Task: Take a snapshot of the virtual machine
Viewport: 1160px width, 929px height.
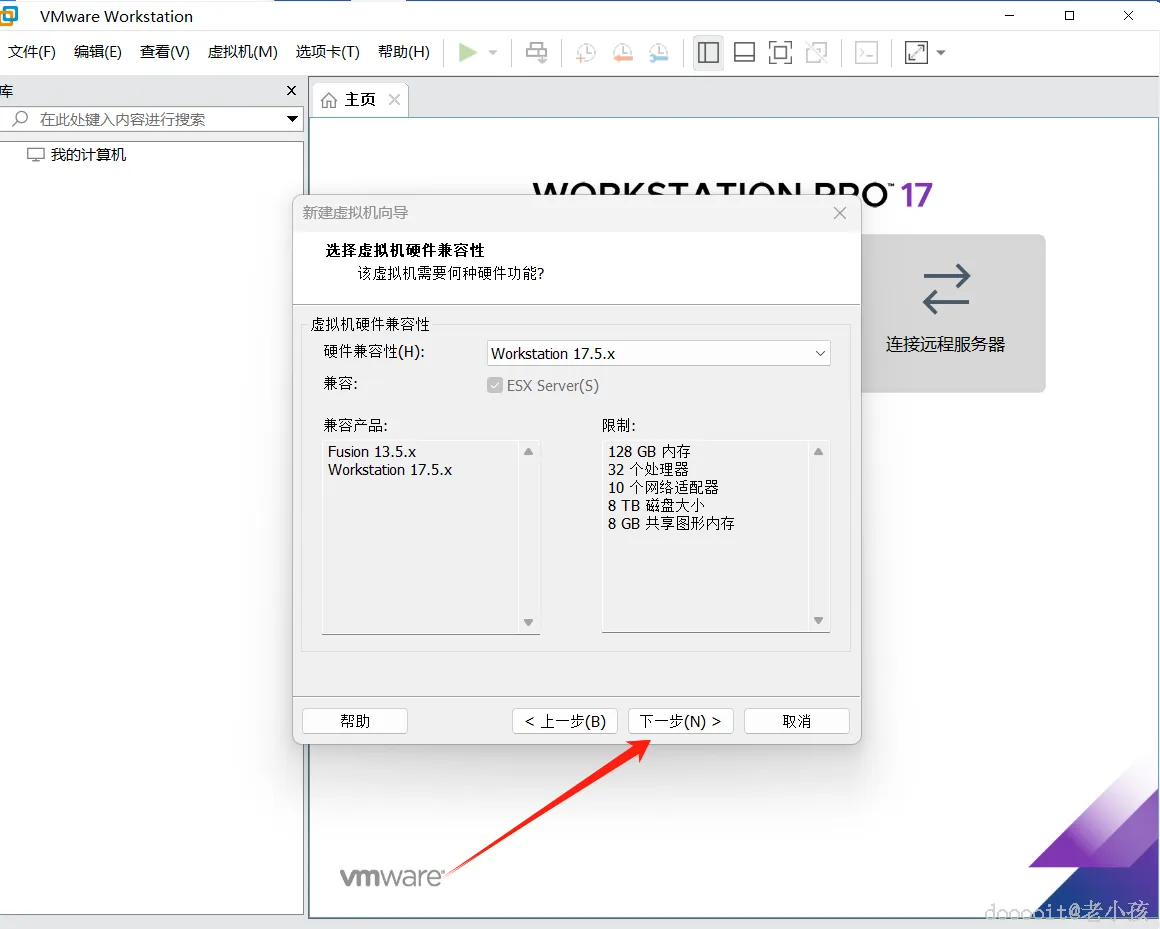Action: (585, 52)
